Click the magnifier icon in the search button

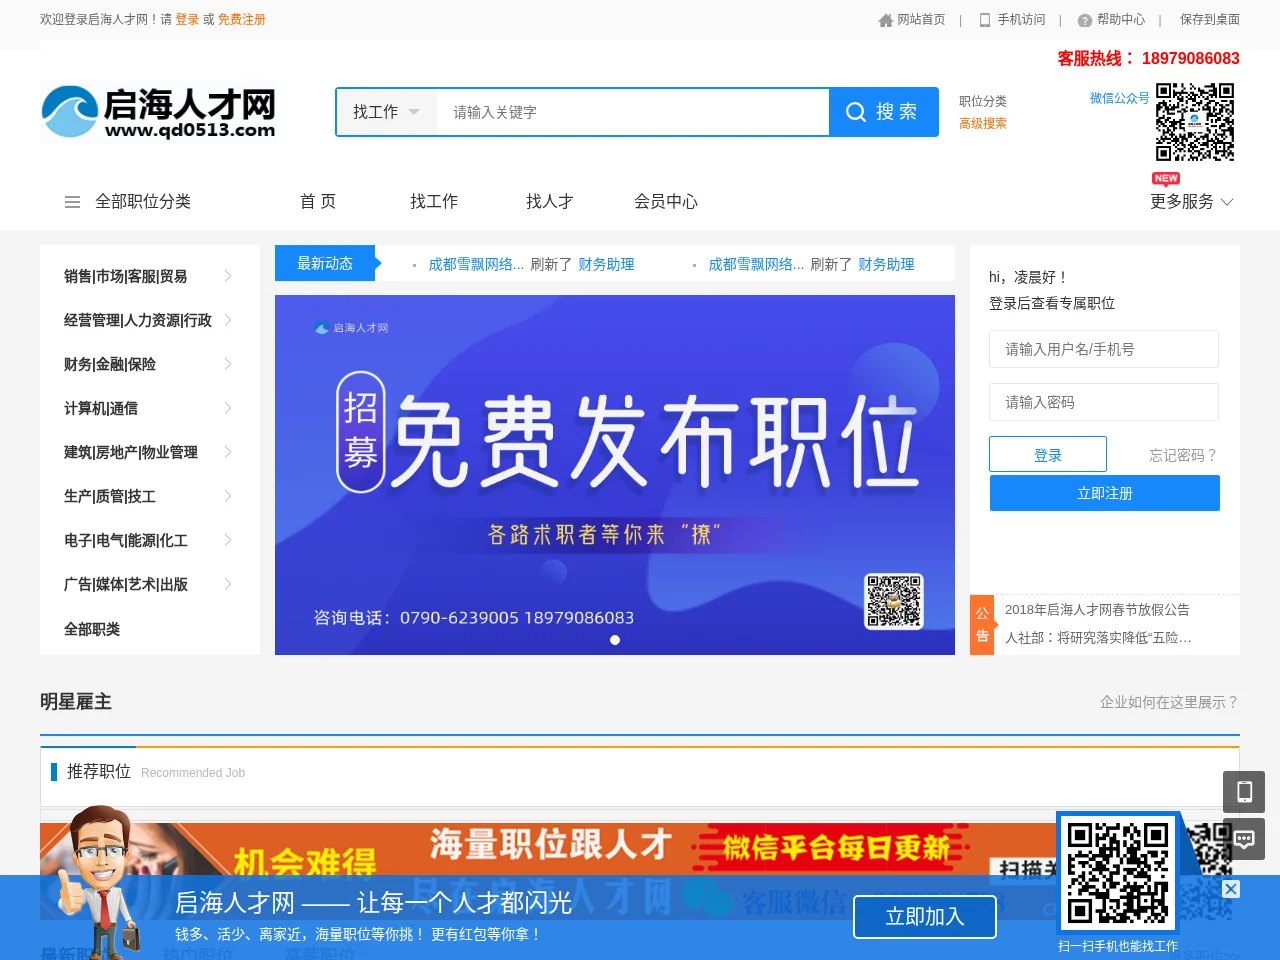pos(856,112)
